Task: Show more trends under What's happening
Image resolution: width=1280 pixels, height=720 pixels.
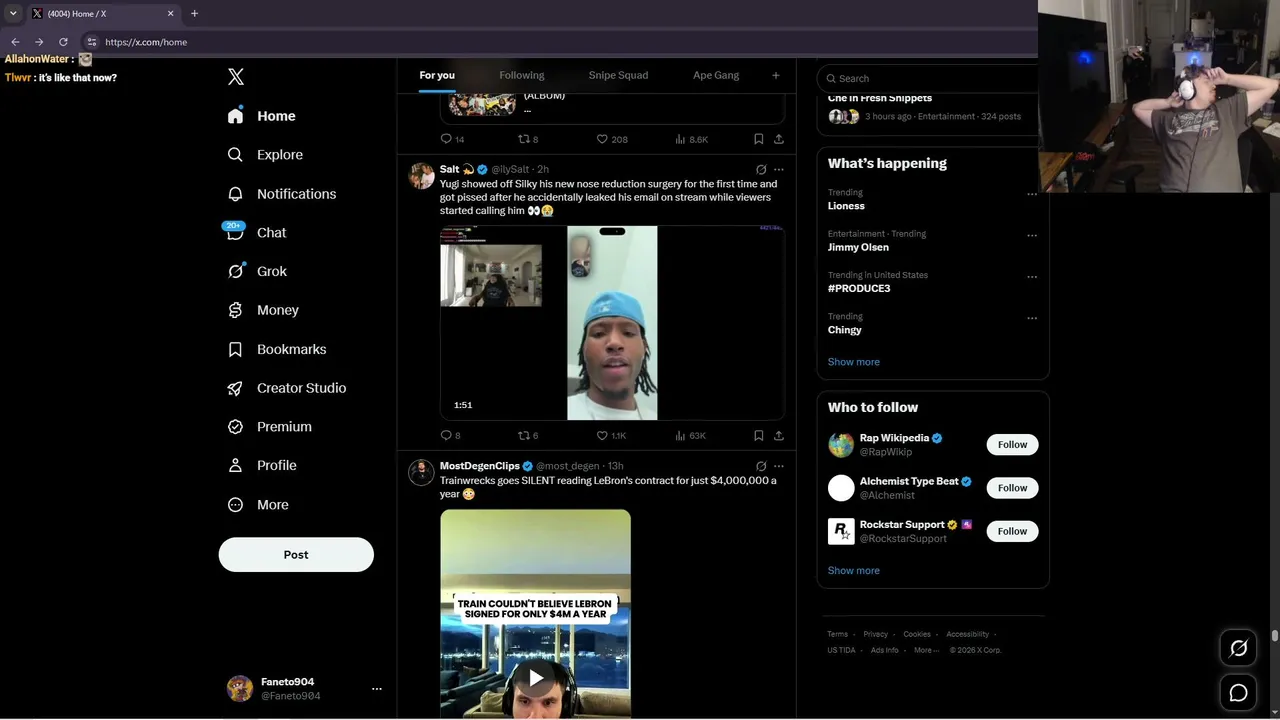Action: (854, 362)
